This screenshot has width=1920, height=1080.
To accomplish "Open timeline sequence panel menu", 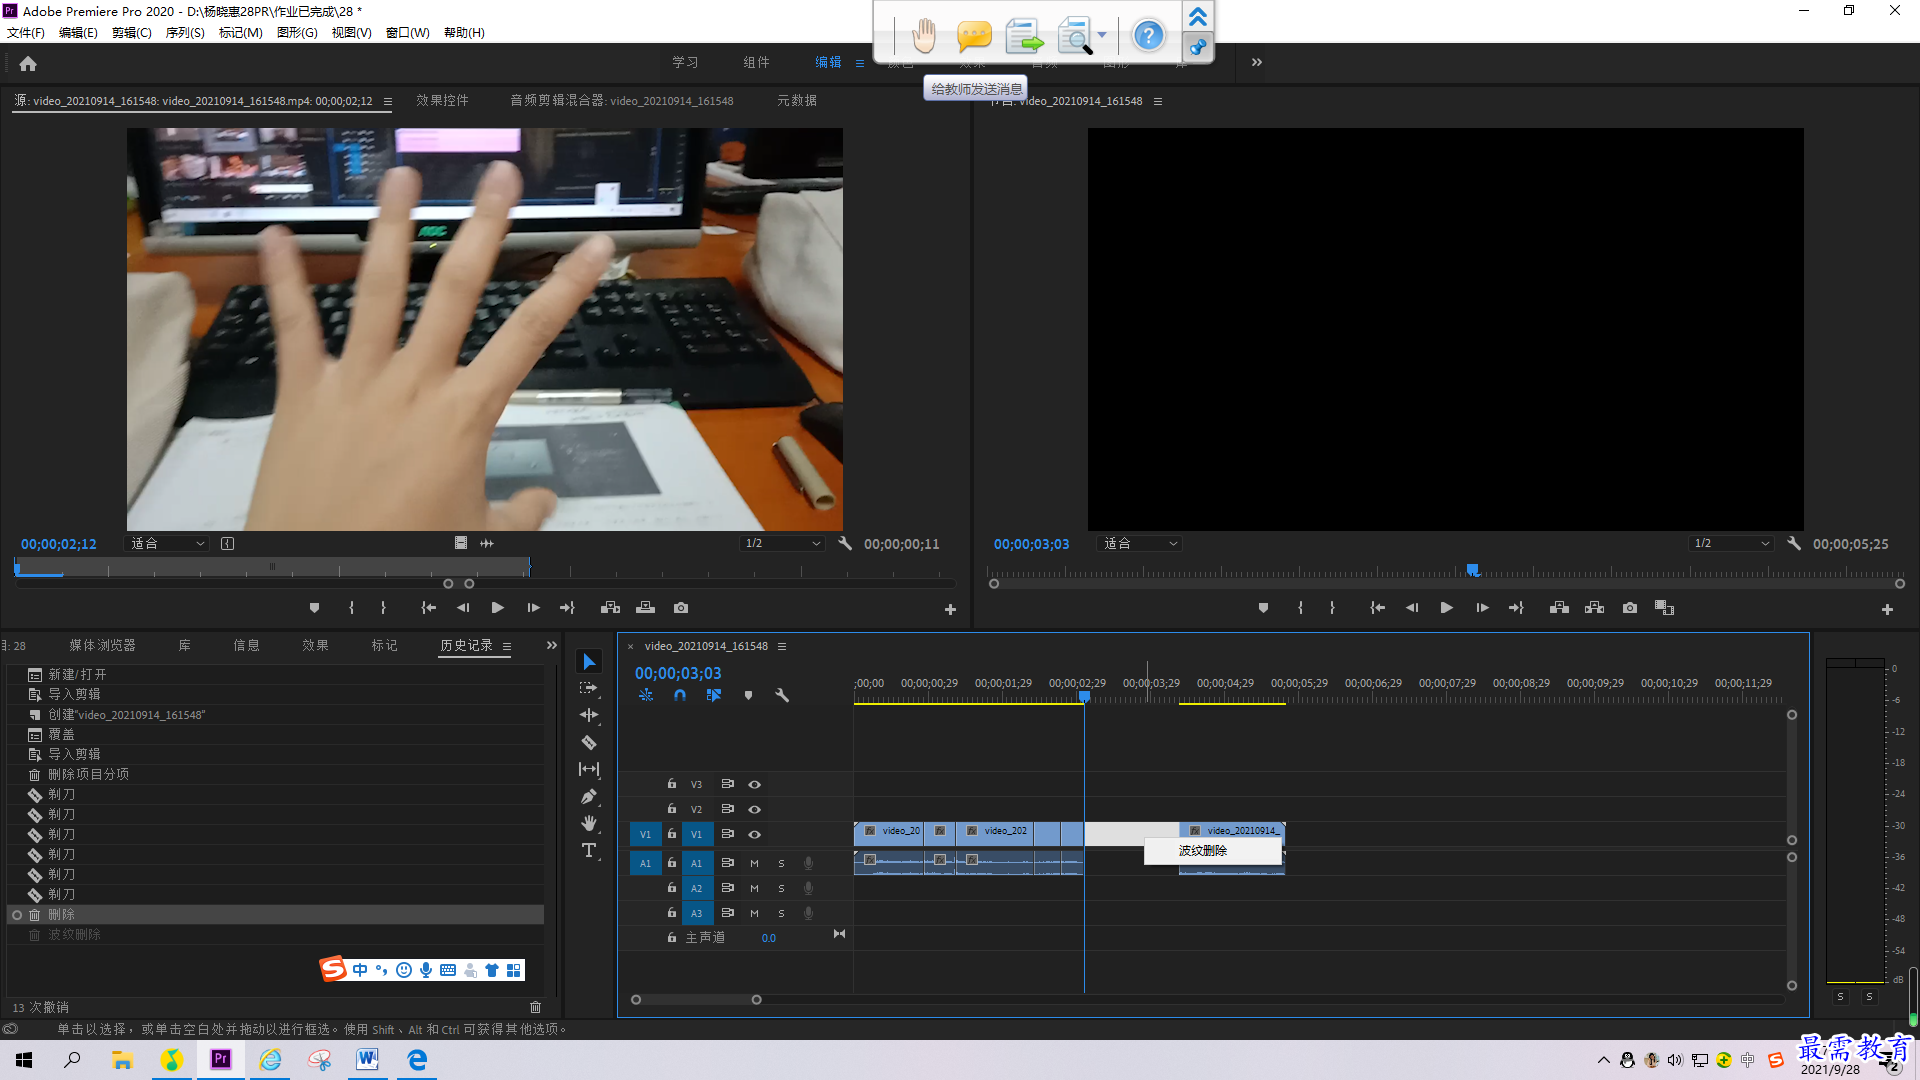I will (x=782, y=646).
